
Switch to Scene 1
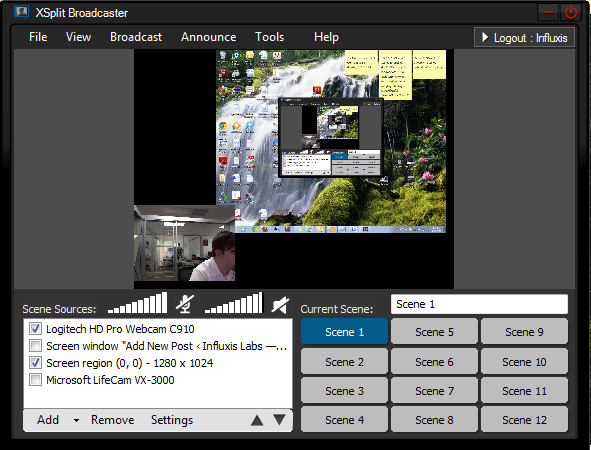click(x=344, y=332)
